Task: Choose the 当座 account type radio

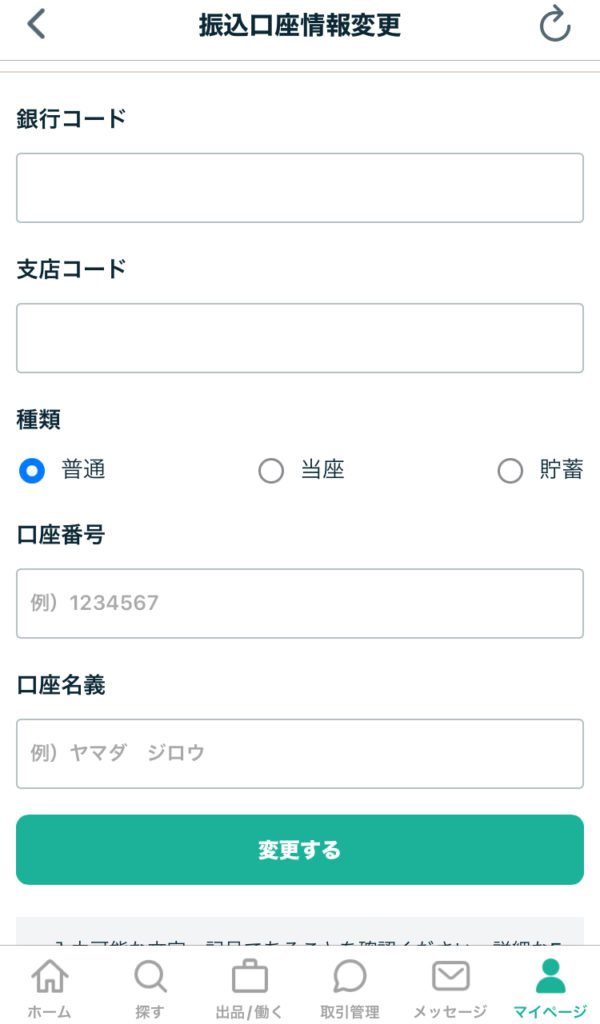Action: click(x=271, y=470)
